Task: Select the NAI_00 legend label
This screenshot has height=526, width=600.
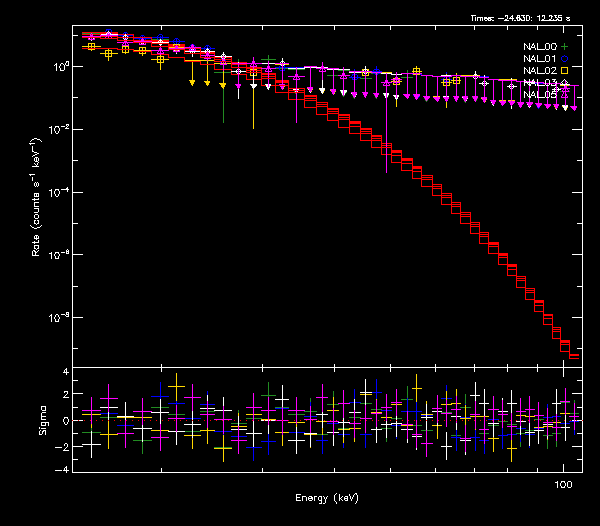Action: 539,47
